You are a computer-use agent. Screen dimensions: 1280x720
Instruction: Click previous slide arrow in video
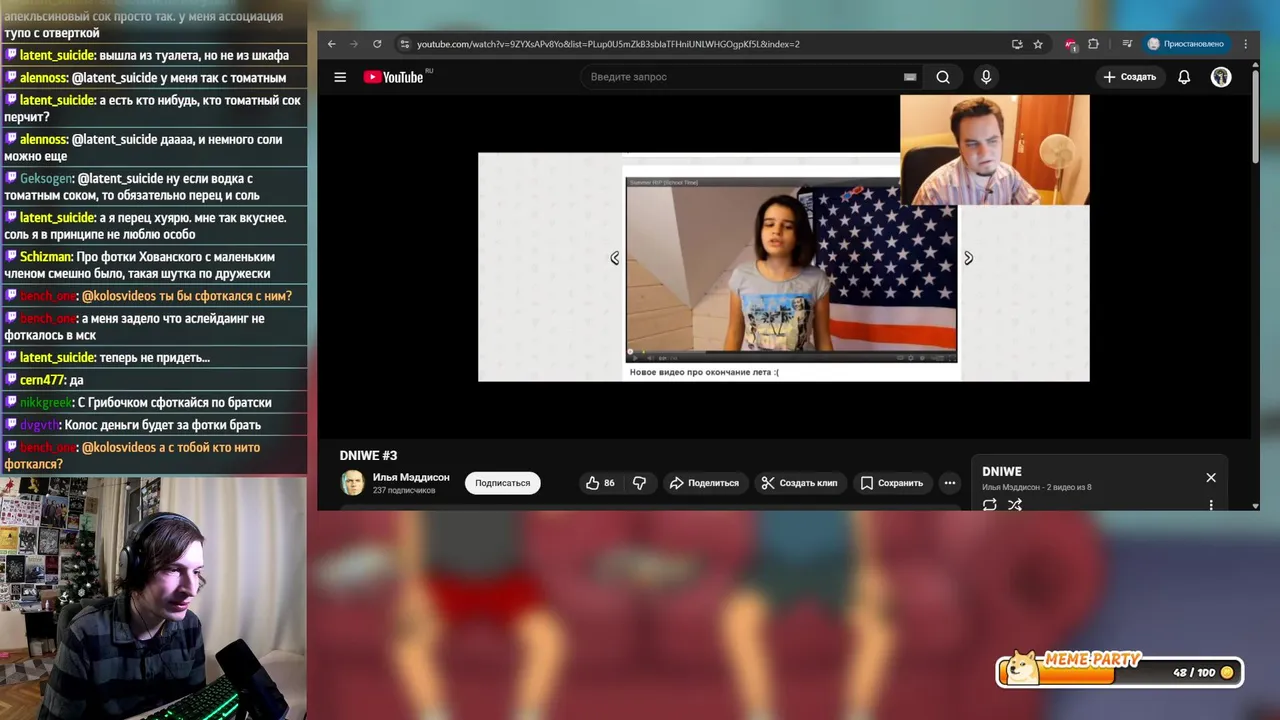coord(615,258)
